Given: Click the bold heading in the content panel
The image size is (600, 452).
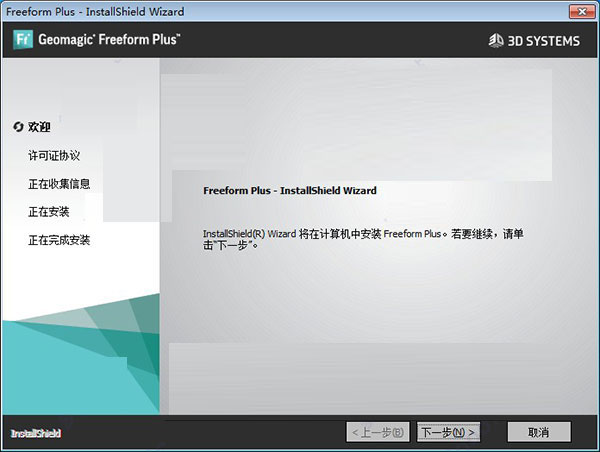Looking at the screenshot, I should click(289, 189).
